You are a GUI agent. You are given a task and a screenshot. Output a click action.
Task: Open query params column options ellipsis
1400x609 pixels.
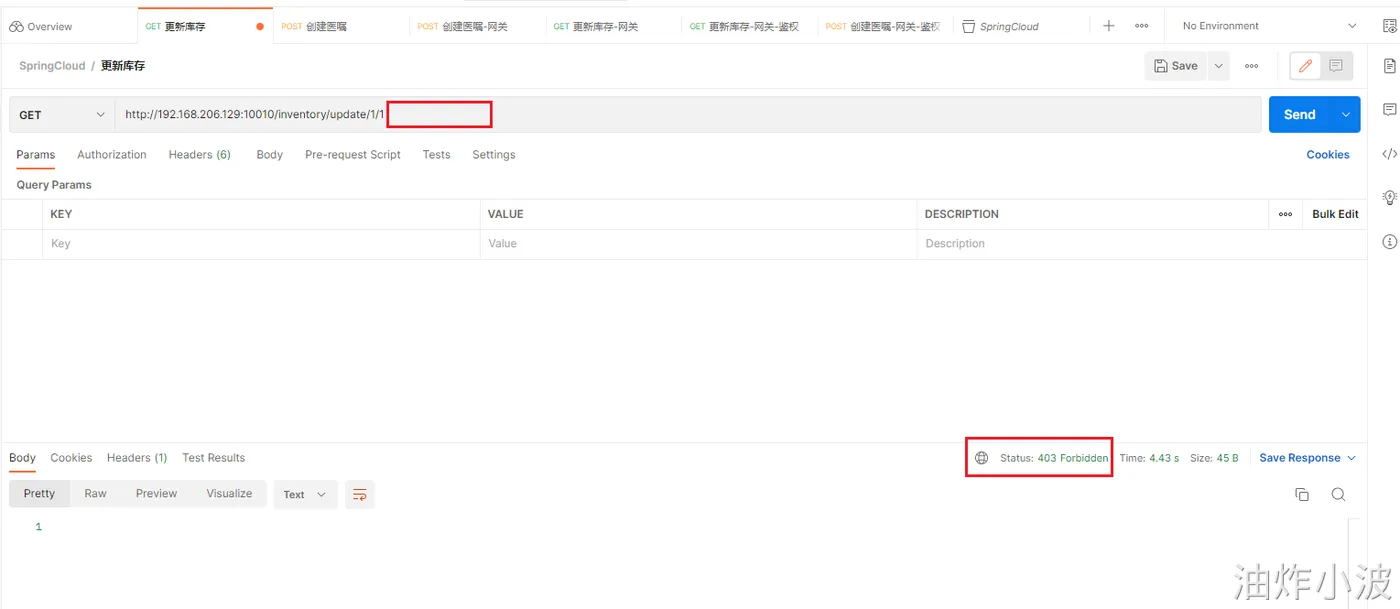[x=1285, y=214]
